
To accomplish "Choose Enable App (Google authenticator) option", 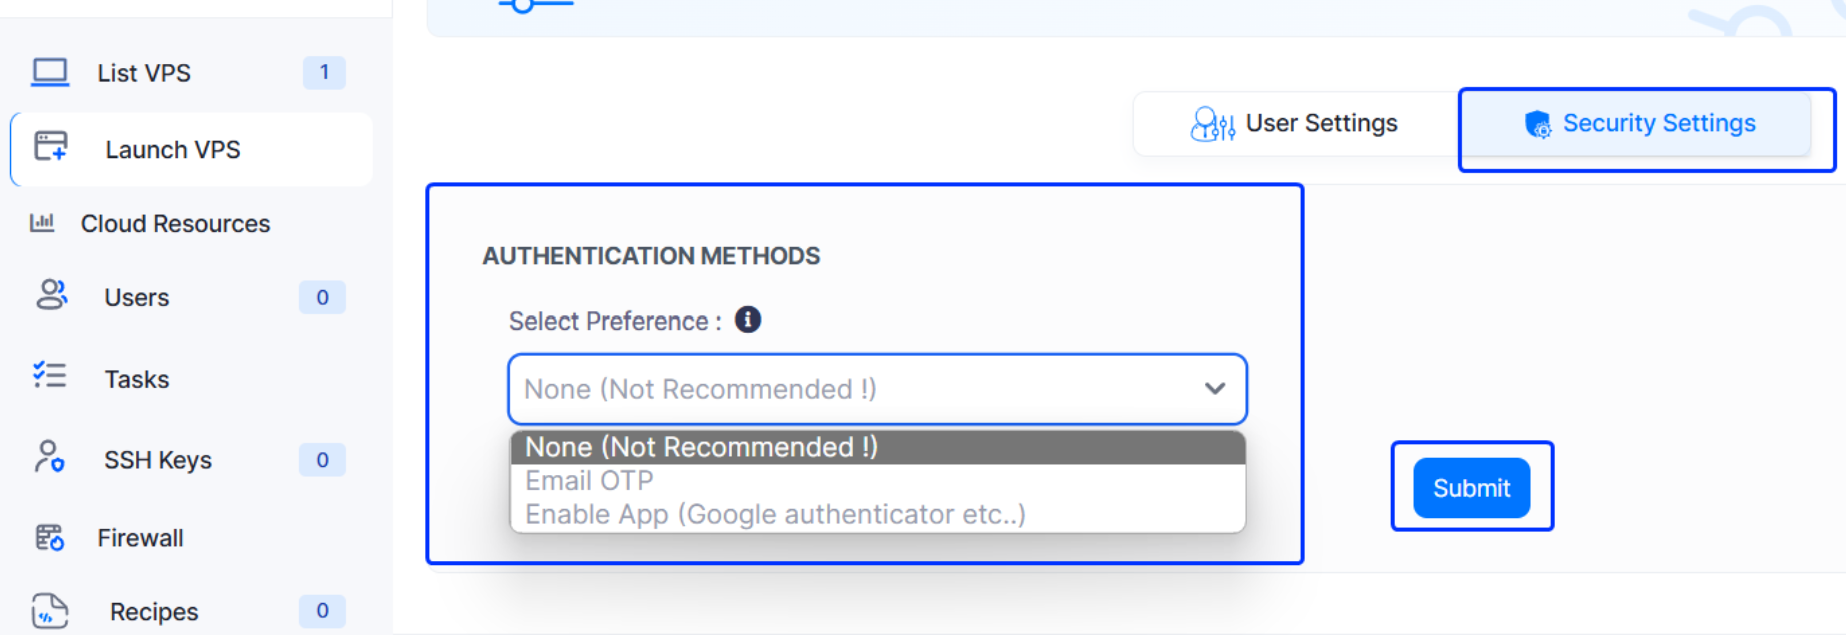I will [775, 515].
